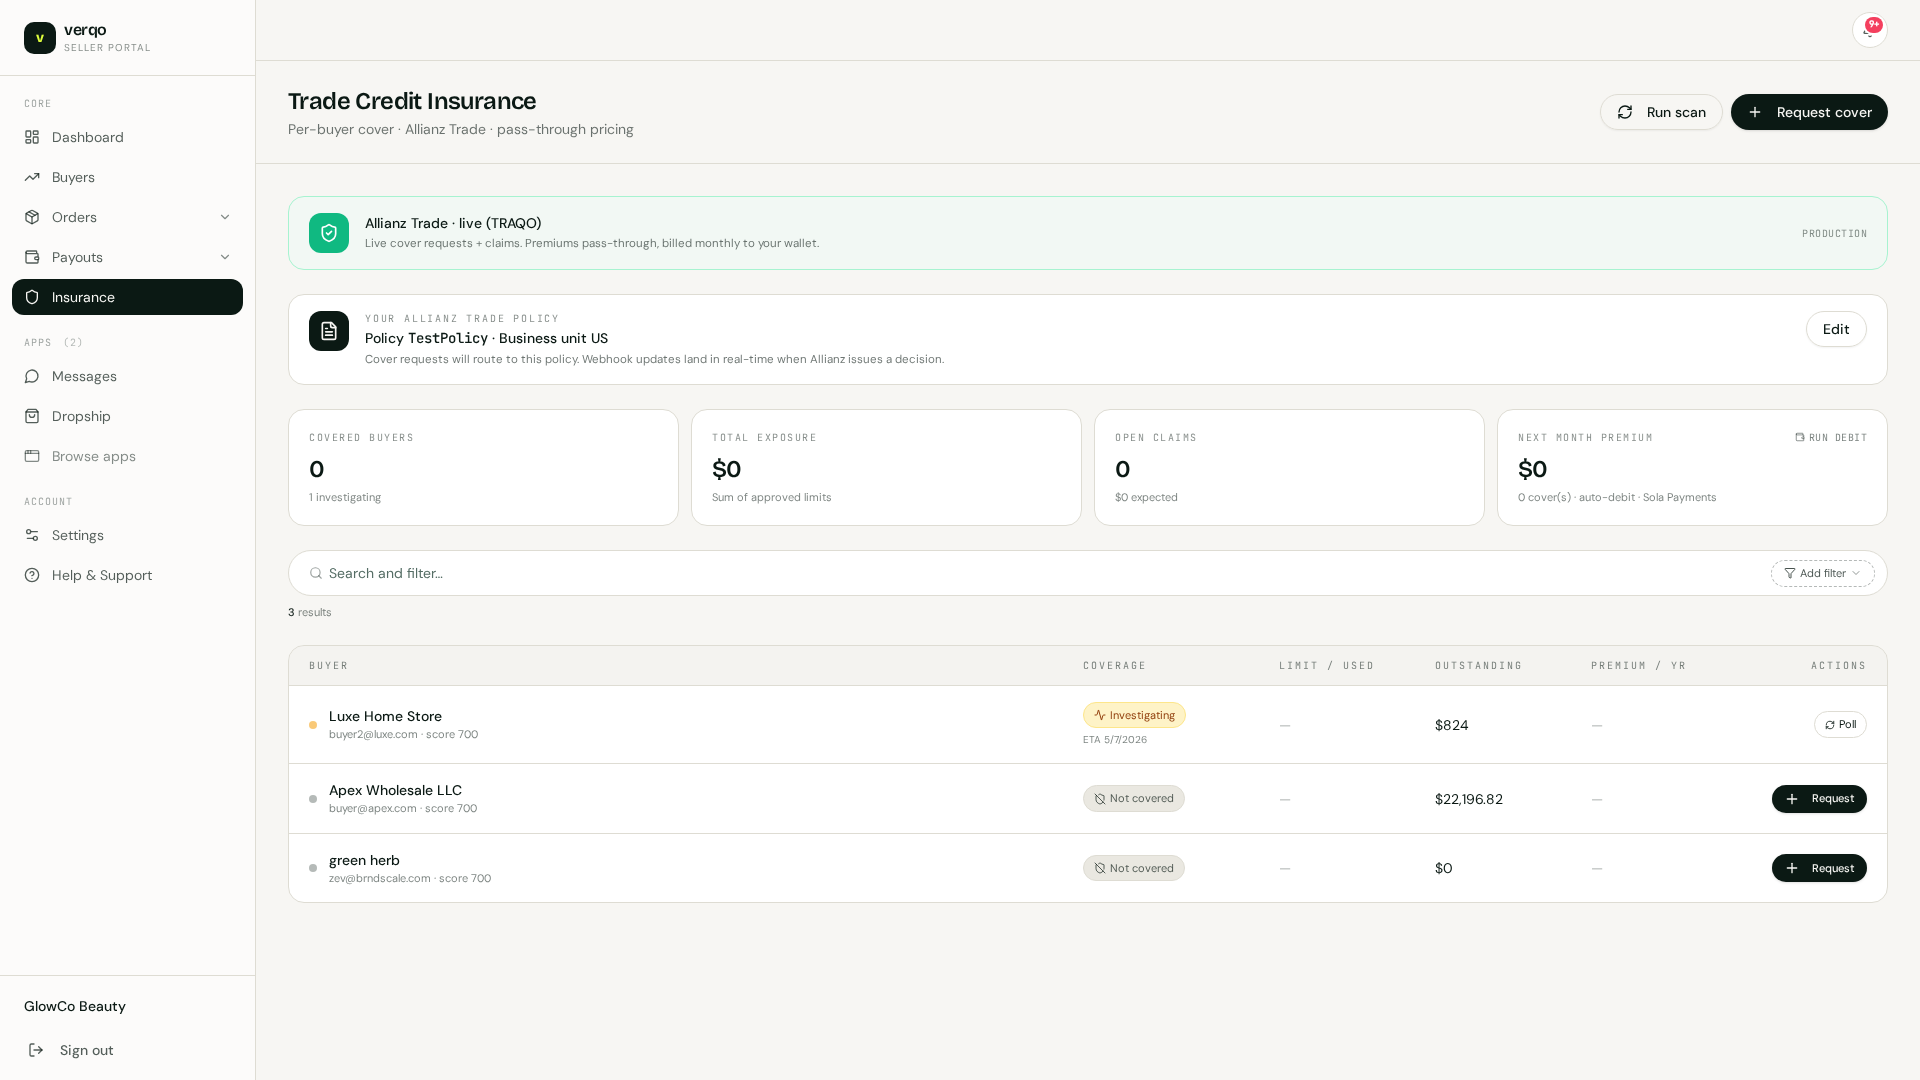Screen dimensions: 1920x1080
Task: Click the search magnifier icon
Action: tap(316, 573)
